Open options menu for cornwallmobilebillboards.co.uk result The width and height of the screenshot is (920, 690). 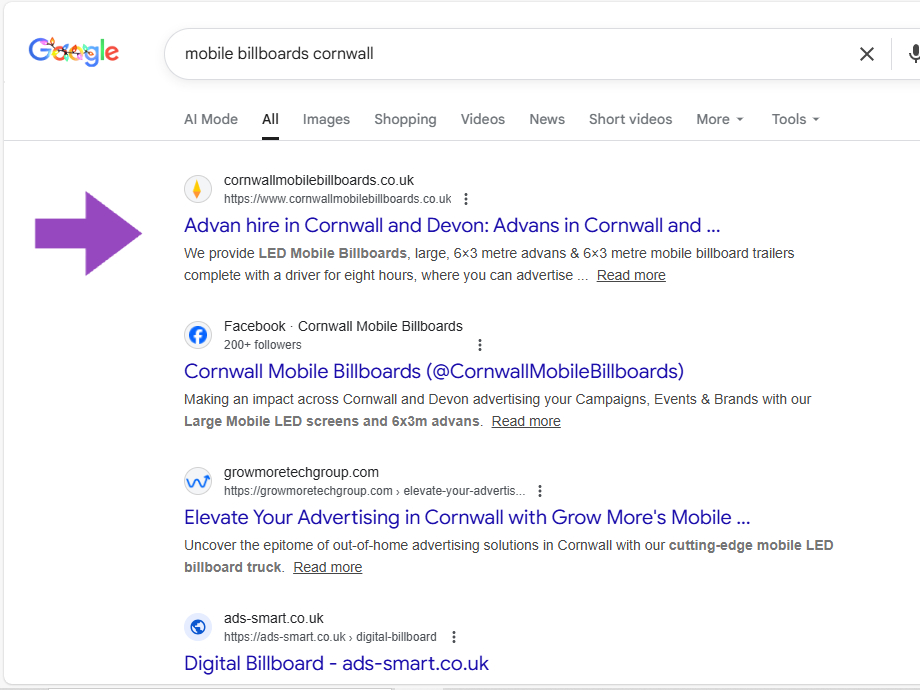click(466, 199)
